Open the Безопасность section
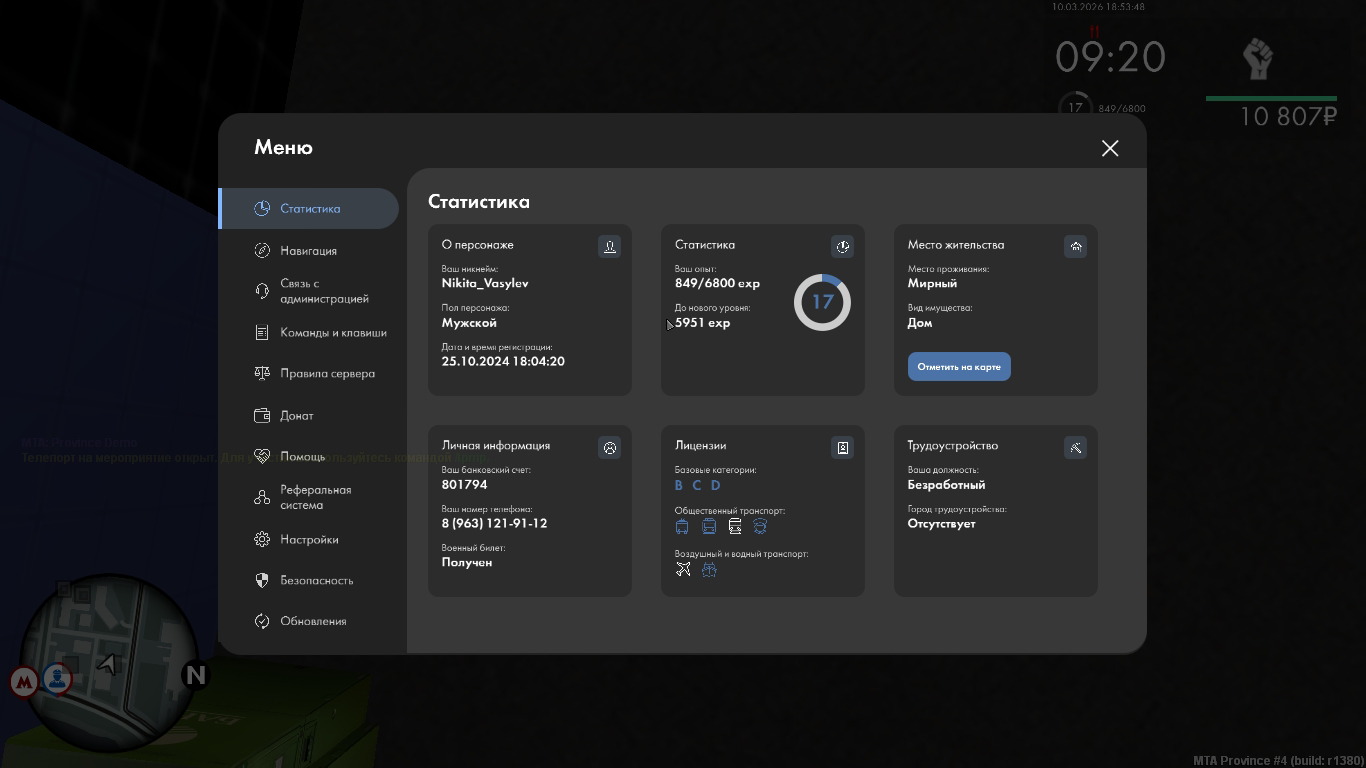Image resolution: width=1366 pixels, height=768 pixels. [316, 581]
